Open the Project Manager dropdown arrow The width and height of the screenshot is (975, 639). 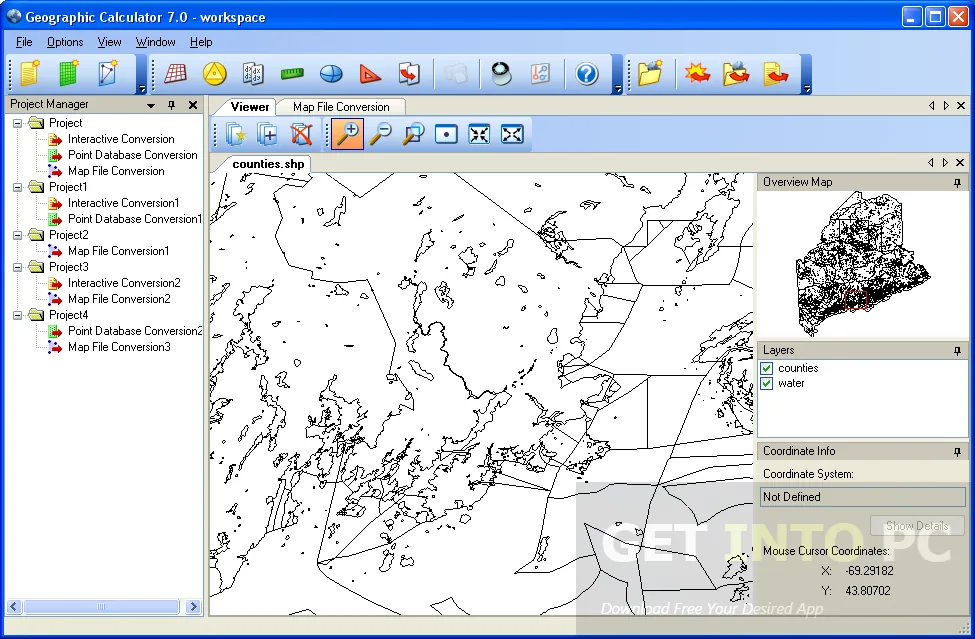click(x=150, y=106)
